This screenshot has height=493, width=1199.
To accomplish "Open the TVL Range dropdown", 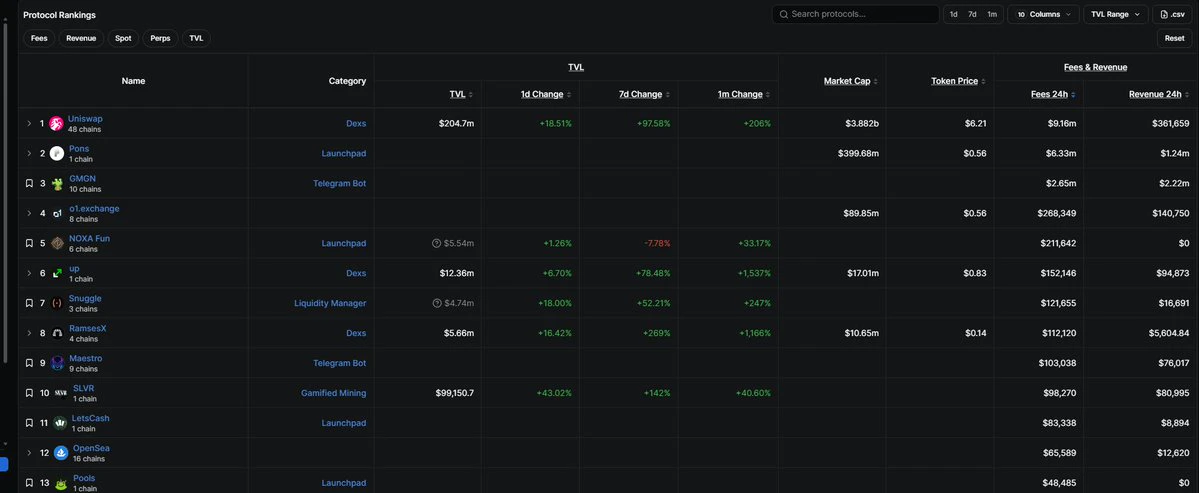I will click(x=1115, y=15).
